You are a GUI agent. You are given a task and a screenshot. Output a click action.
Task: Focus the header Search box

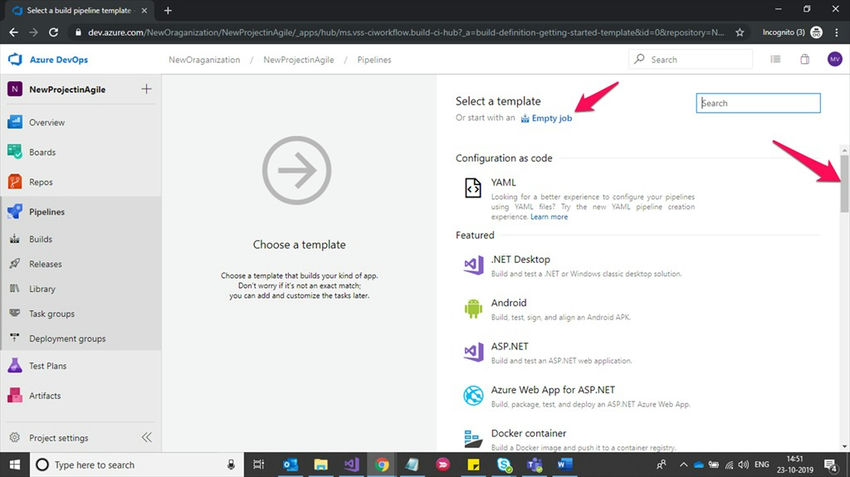click(691, 60)
